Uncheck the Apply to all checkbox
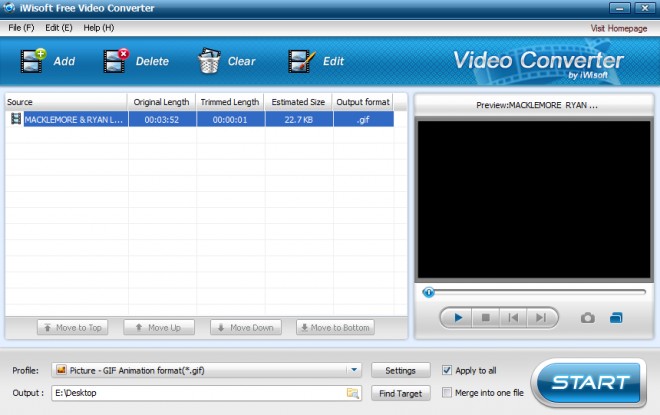Viewport: 660px width, 415px height. point(447,369)
